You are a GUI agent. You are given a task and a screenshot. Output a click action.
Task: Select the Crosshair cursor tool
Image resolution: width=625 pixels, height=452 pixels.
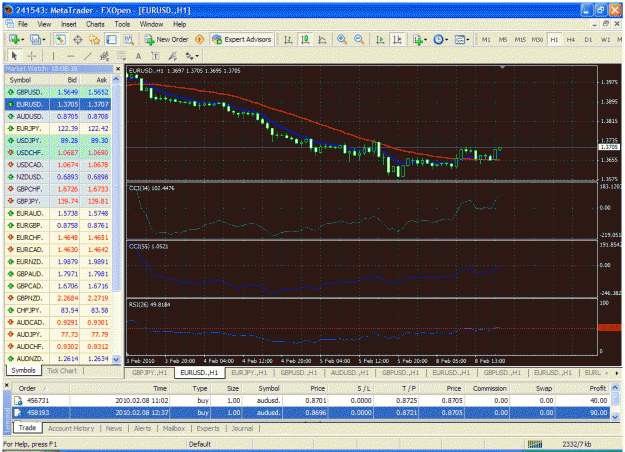coord(32,56)
